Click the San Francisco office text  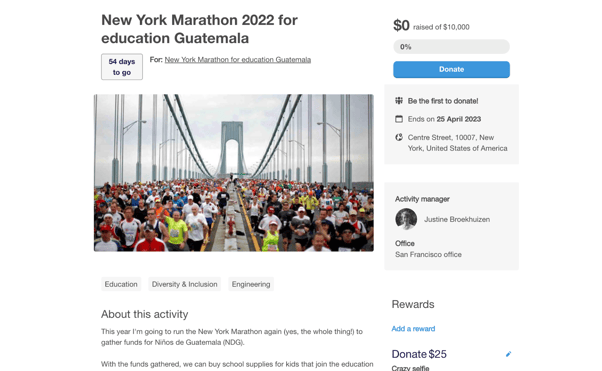pyautogui.click(x=428, y=255)
